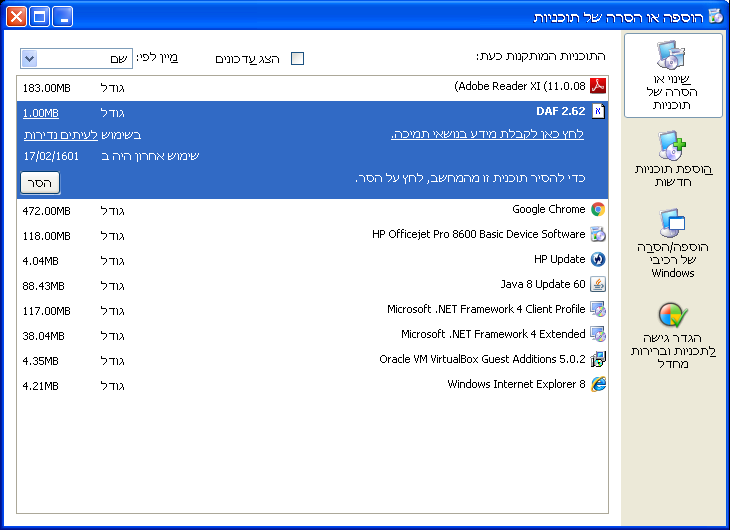Click the 4.21MB size value
This screenshot has width=730, height=530.
point(41,386)
